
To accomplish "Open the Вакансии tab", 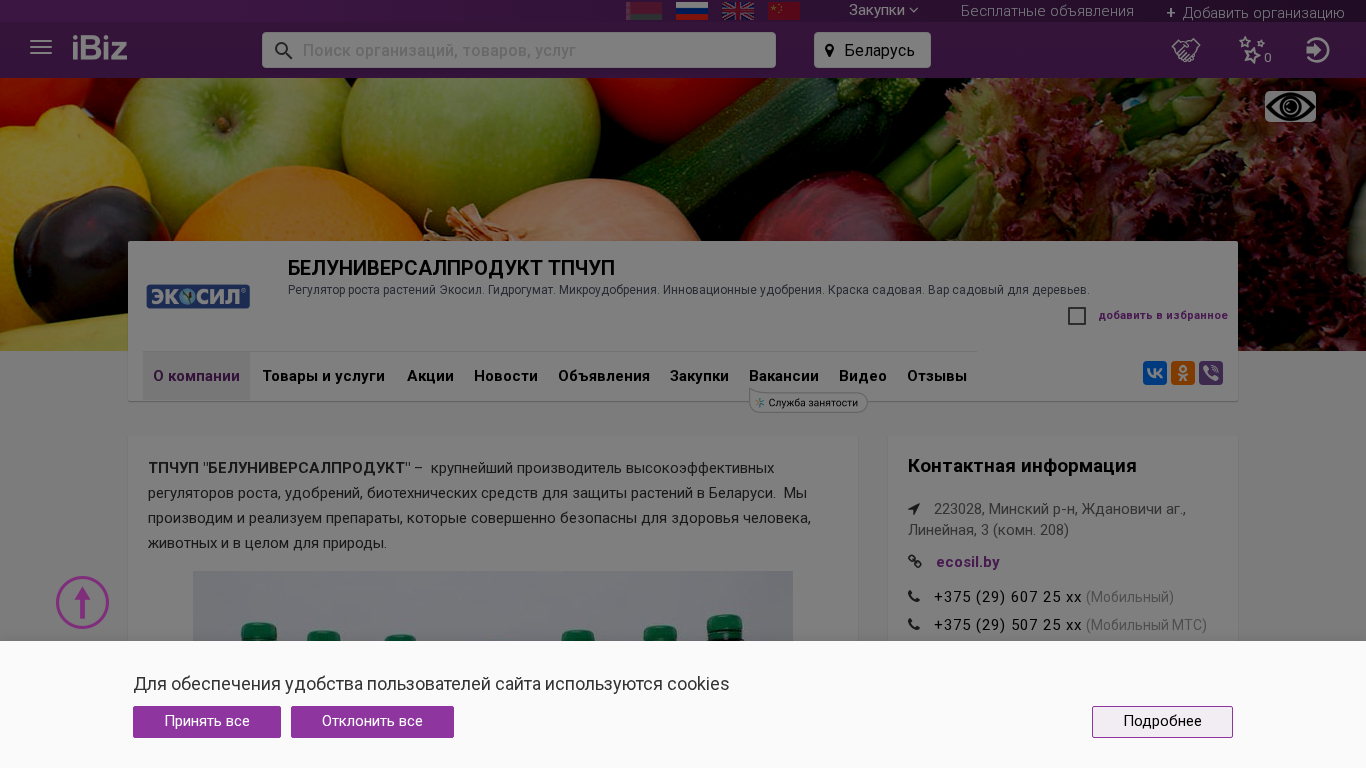I will click(x=784, y=376).
